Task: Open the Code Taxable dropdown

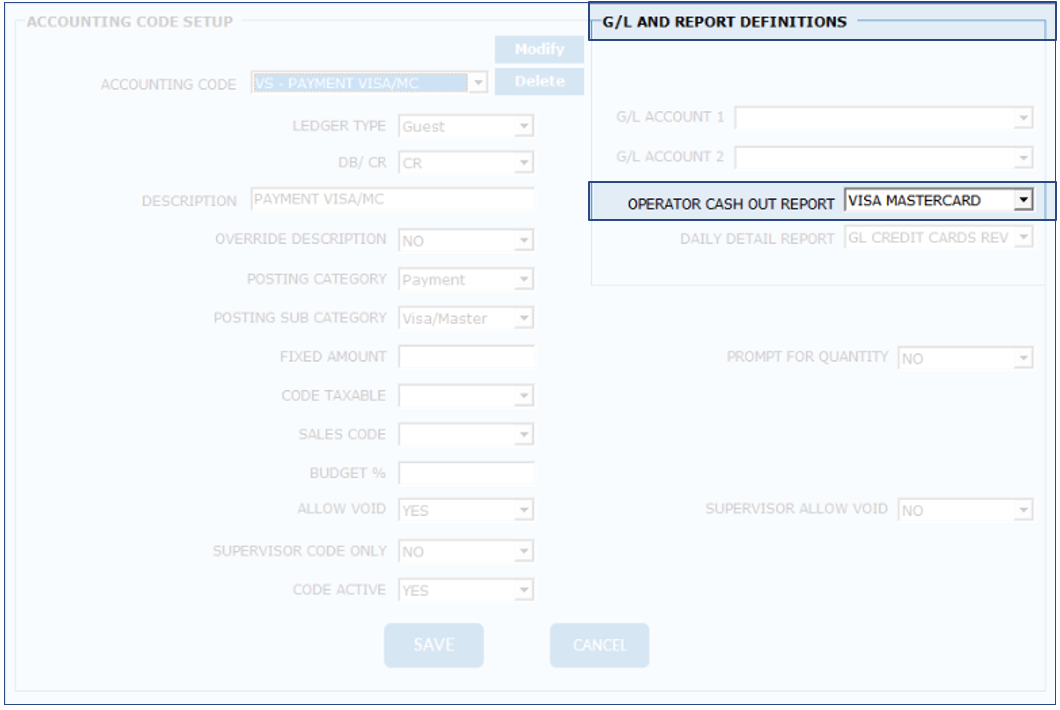Action: [524, 397]
